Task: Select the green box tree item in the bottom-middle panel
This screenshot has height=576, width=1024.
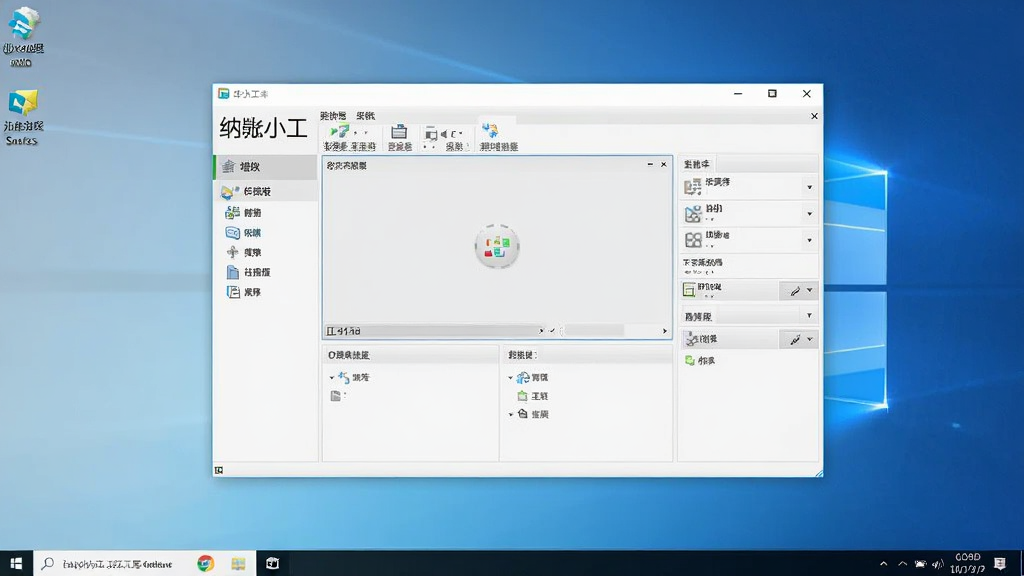Action: click(x=533, y=396)
